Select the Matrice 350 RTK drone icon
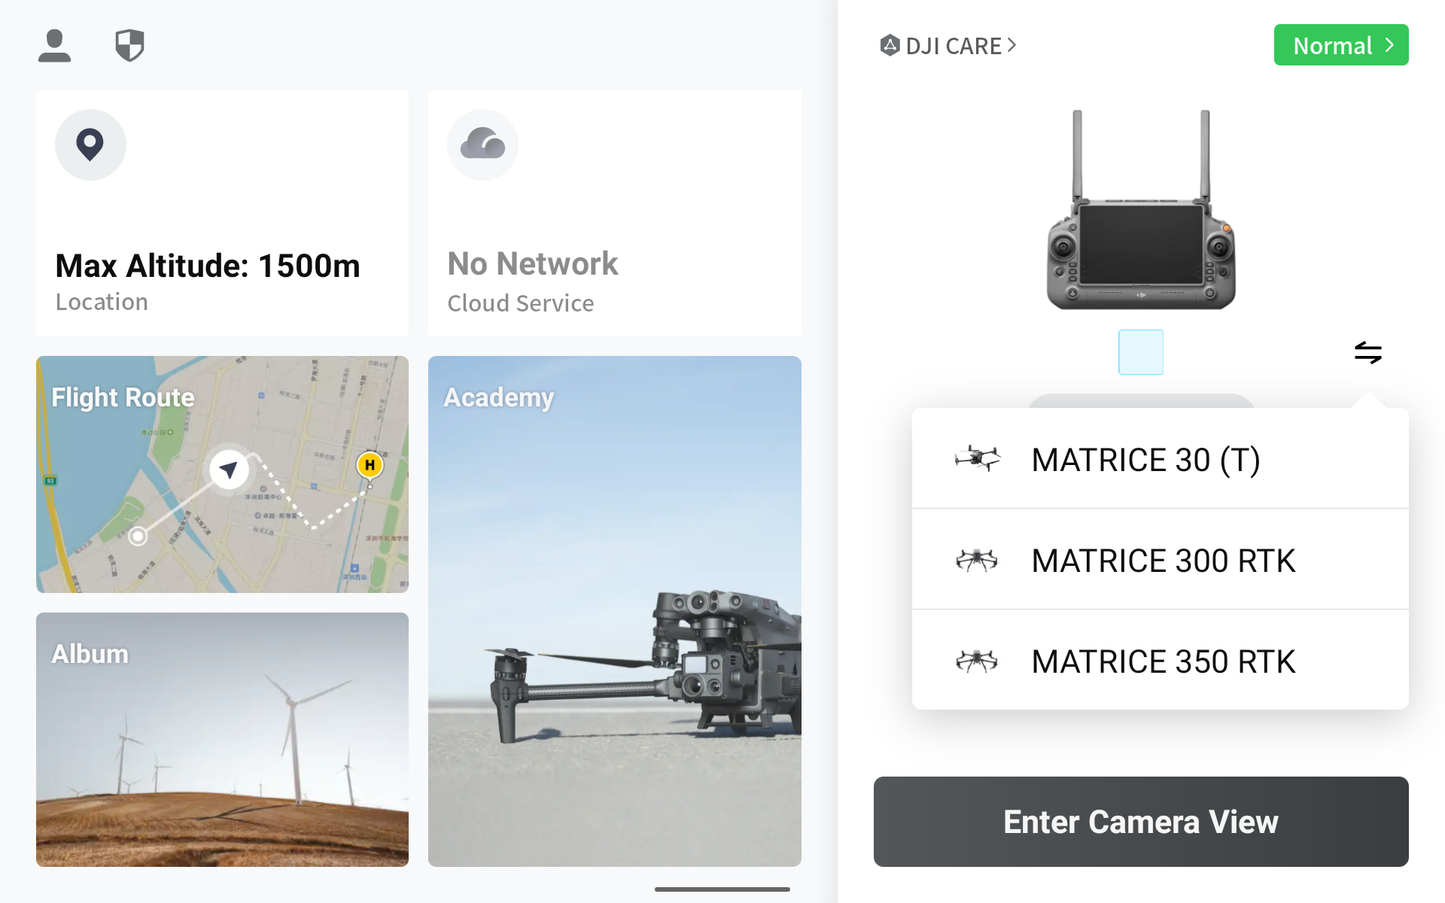1445x903 pixels. coord(976,661)
